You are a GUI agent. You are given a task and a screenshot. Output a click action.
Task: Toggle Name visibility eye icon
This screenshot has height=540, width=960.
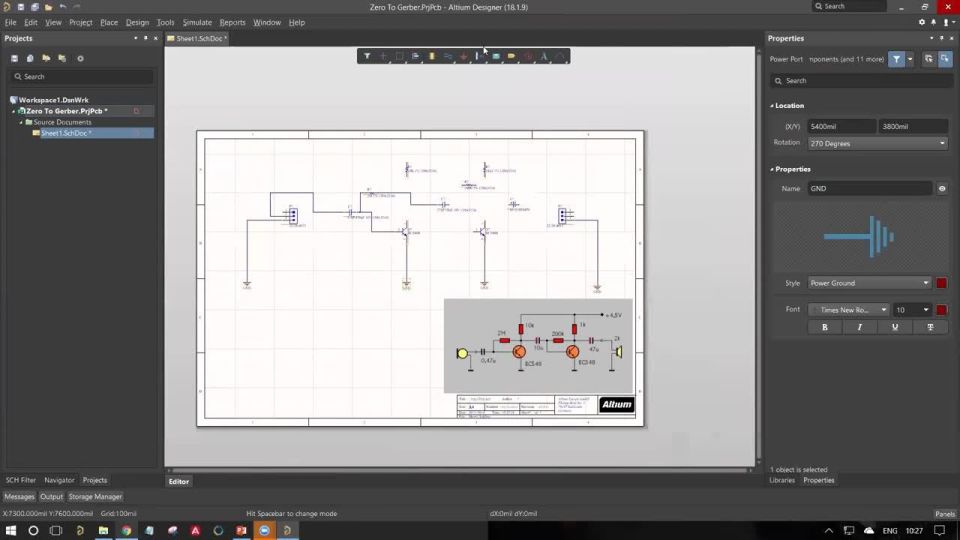942,189
